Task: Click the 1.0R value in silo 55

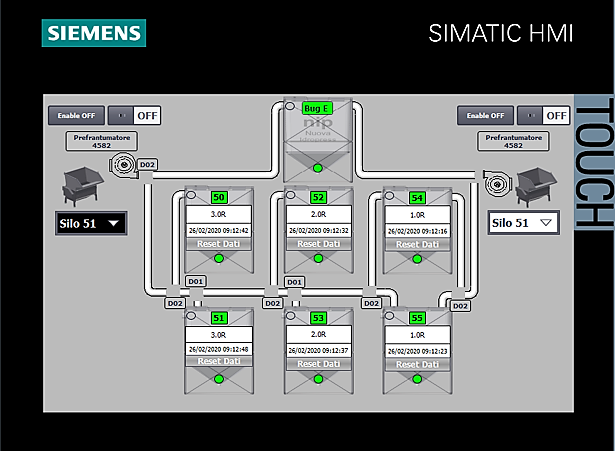Action: (x=417, y=335)
